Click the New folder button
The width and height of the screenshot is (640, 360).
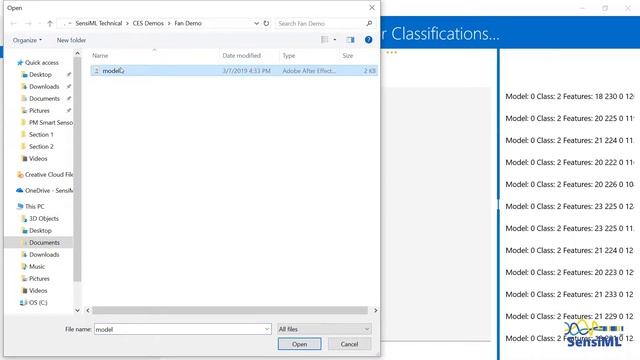[71, 40]
